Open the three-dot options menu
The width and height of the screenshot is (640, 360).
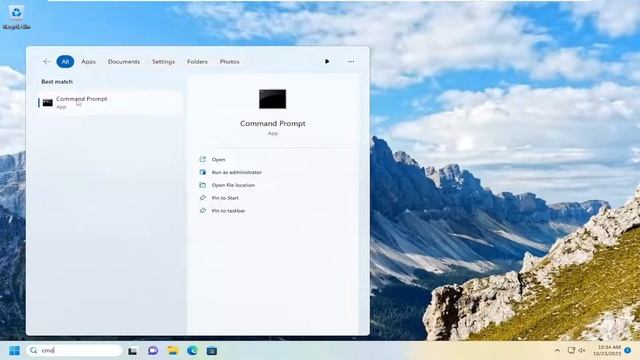tap(351, 62)
